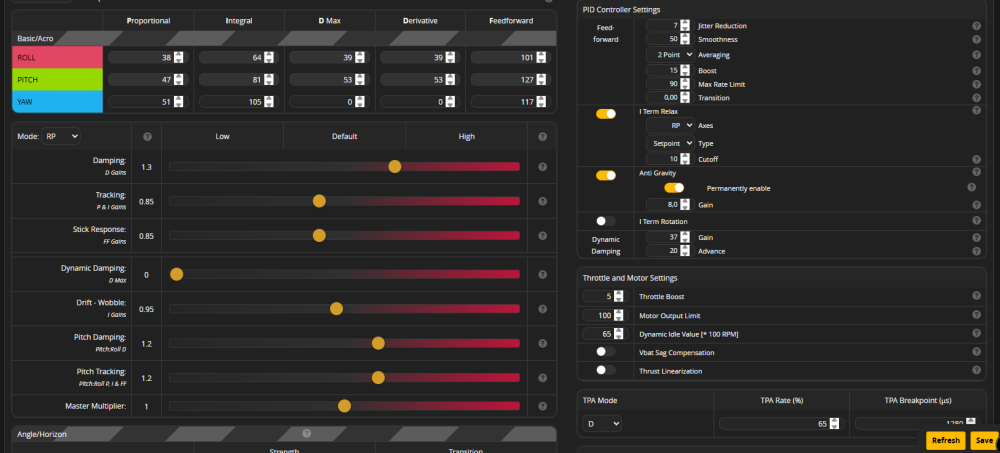Select the Angle/Horizon section header

pyautogui.click(x=42, y=434)
